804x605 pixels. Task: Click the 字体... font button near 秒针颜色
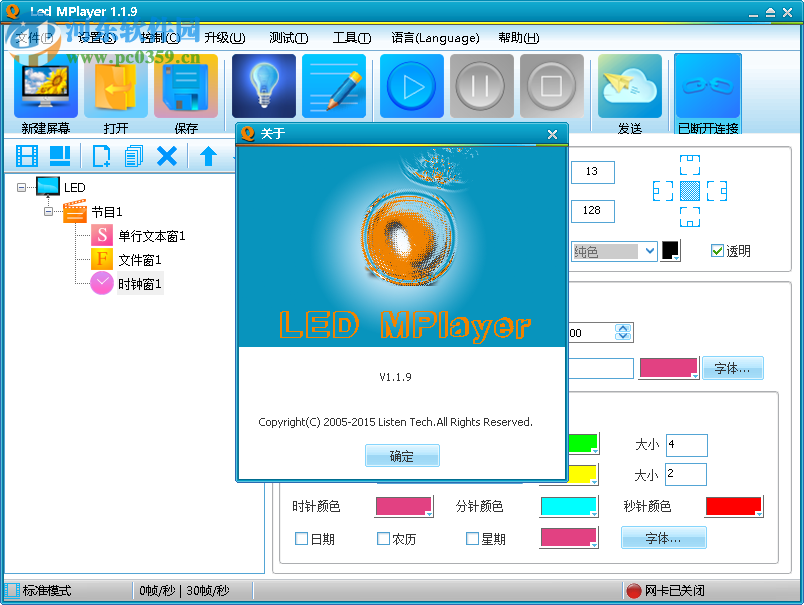pyautogui.click(x=663, y=537)
